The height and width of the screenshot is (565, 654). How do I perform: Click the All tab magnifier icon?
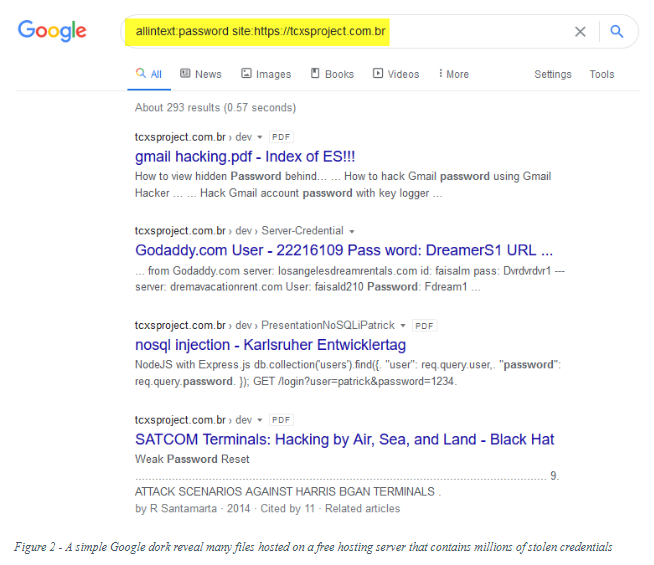141,73
